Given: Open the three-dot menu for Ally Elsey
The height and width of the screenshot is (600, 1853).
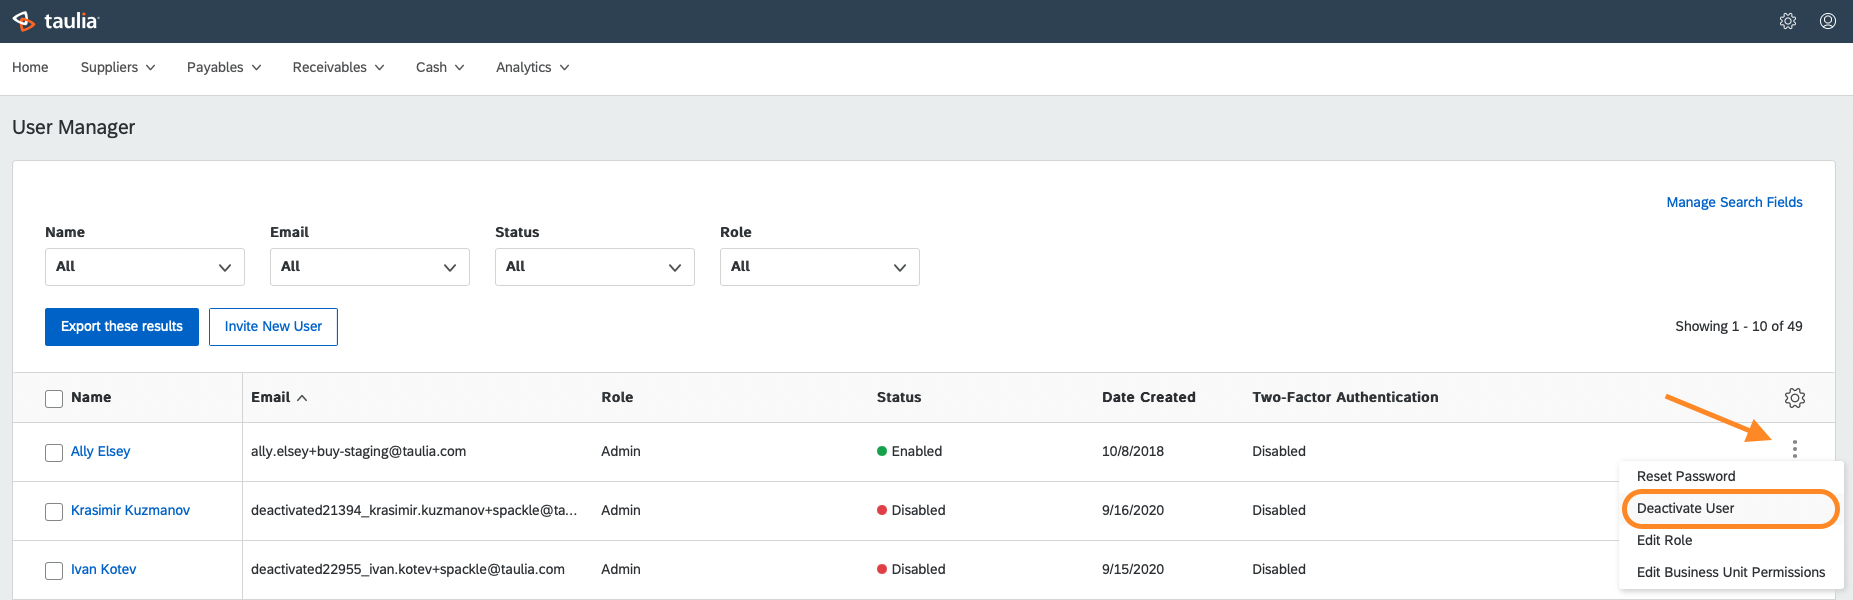Looking at the screenshot, I should (x=1795, y=449).
